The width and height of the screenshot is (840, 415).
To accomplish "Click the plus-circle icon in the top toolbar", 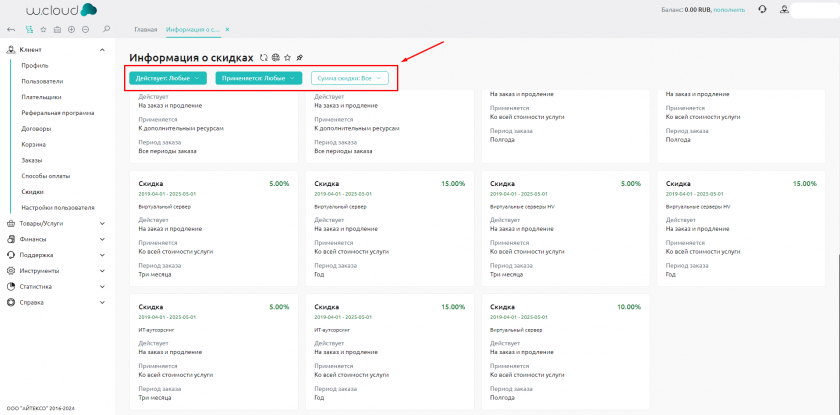I will (x=71, y=29).
